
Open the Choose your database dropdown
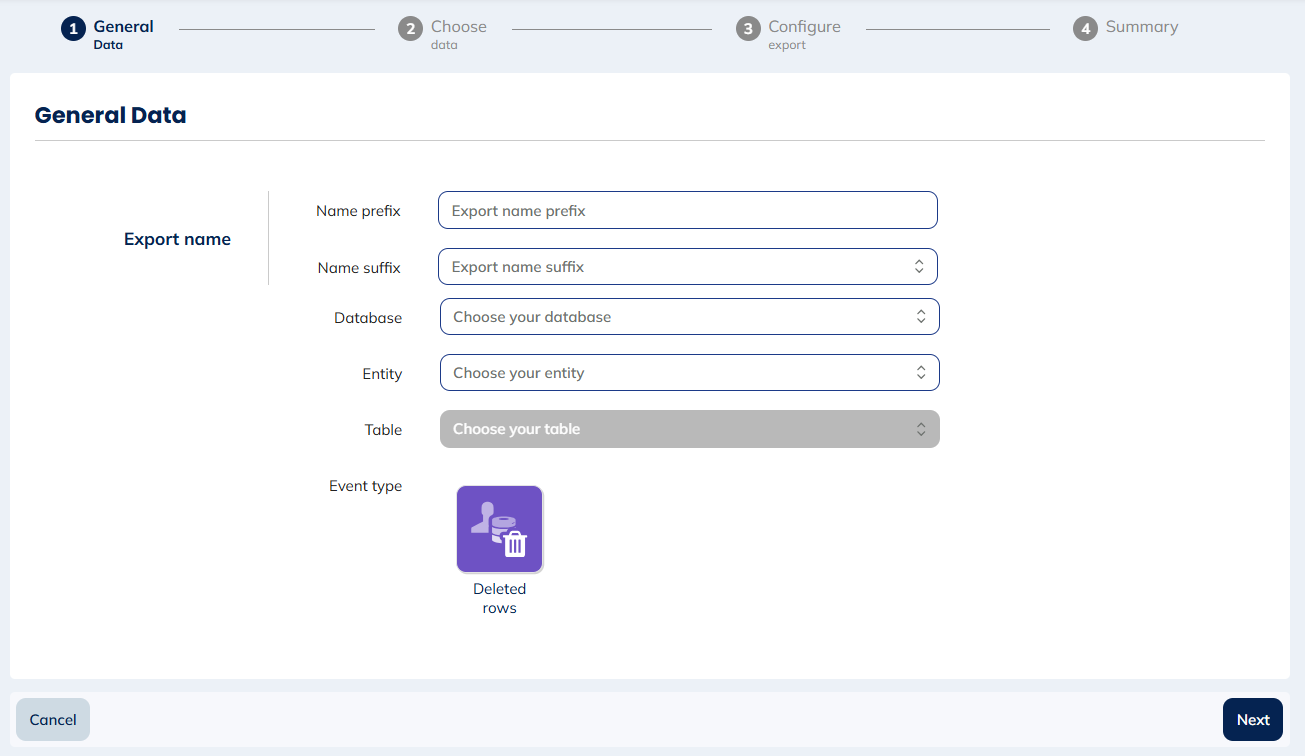tap(680, 317)
